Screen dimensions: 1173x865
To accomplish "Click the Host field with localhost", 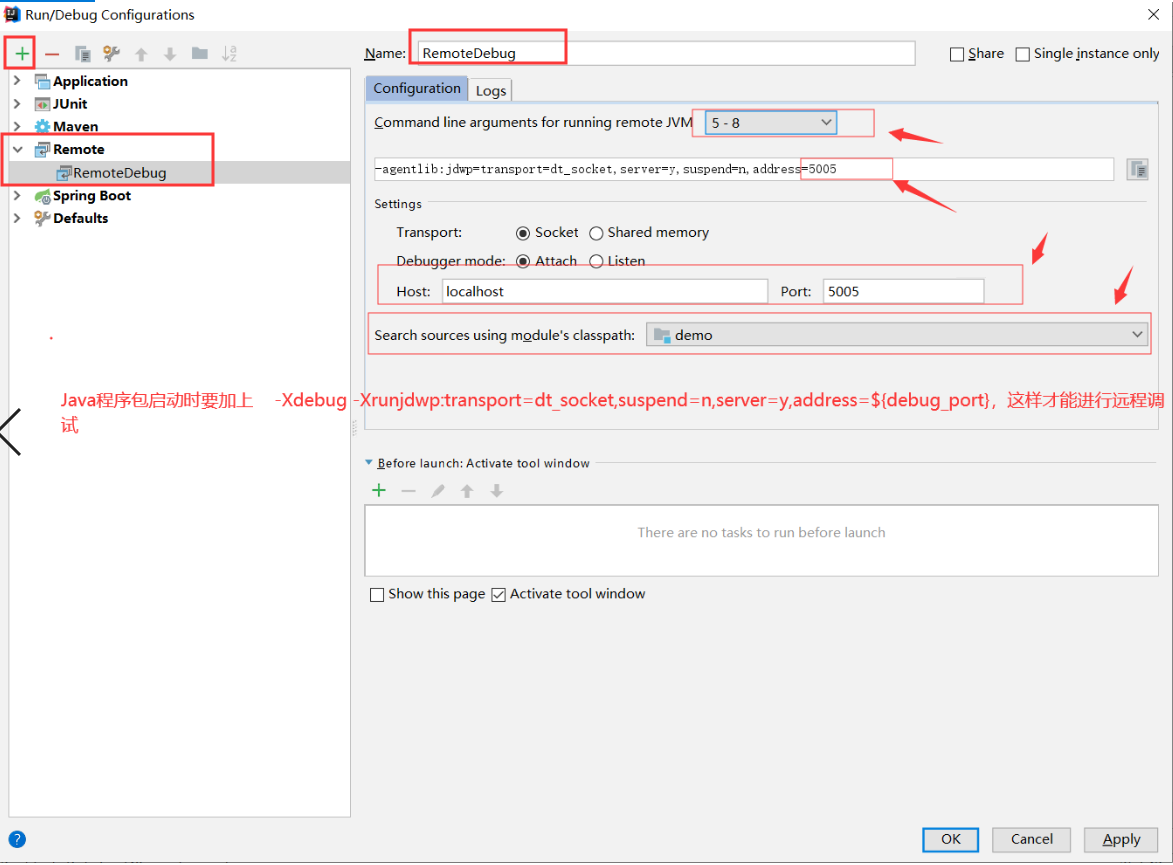I will click(604, 292).
